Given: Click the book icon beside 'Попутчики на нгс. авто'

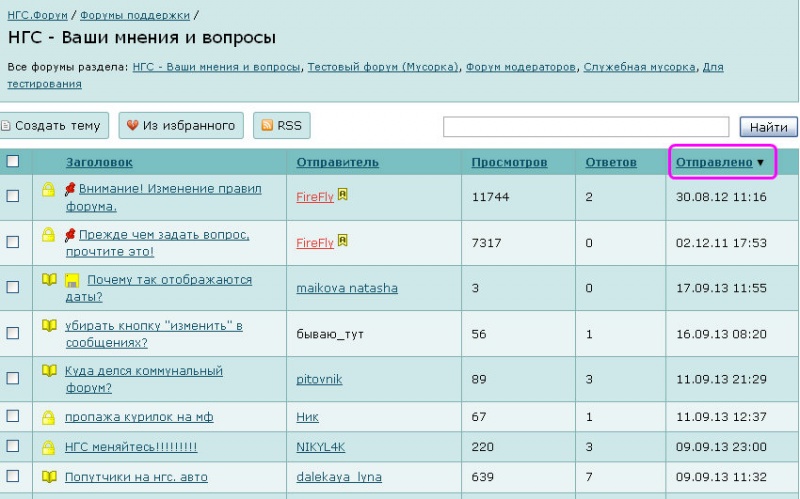Looking at the screenshot, I should pos(48,477).
